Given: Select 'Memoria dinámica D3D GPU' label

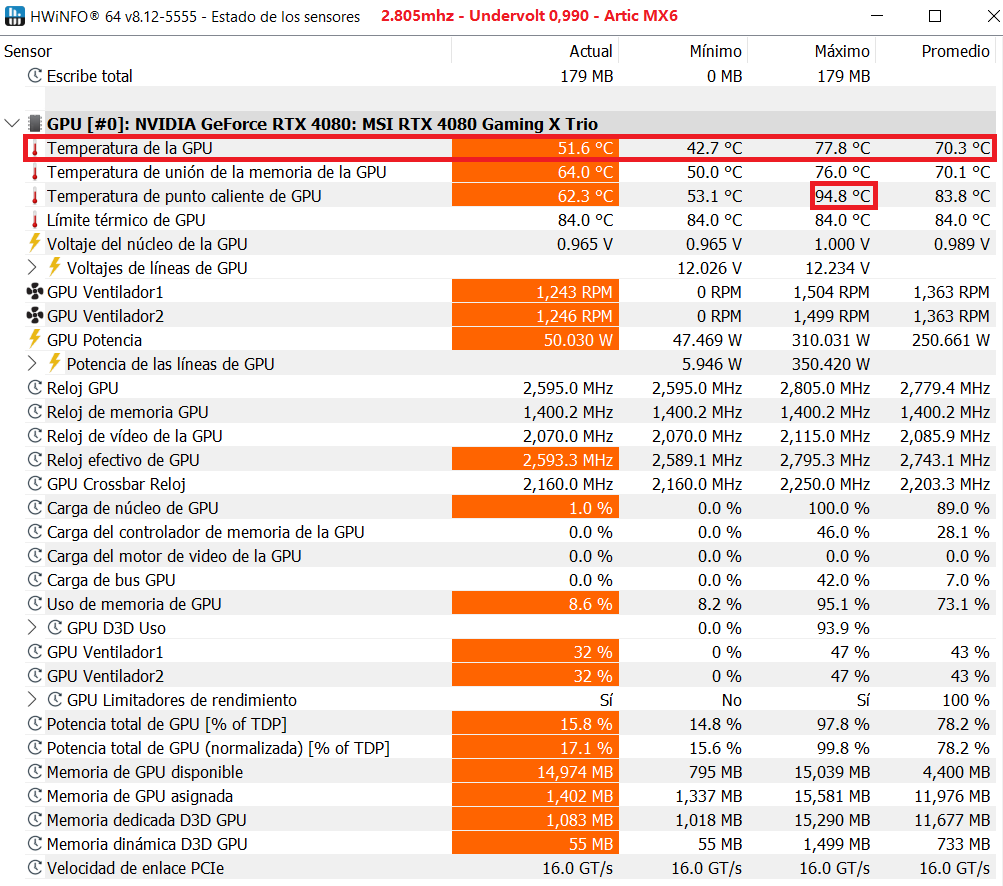Looking at the screenshot, I should [147, 844].
